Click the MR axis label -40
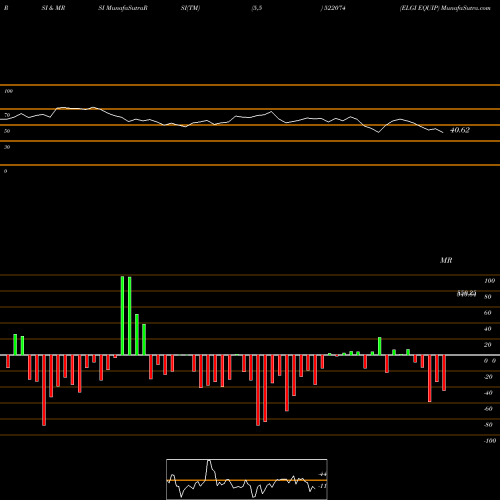Image resolution: width=500 pixels, height=500 pixels. [488, 393]
